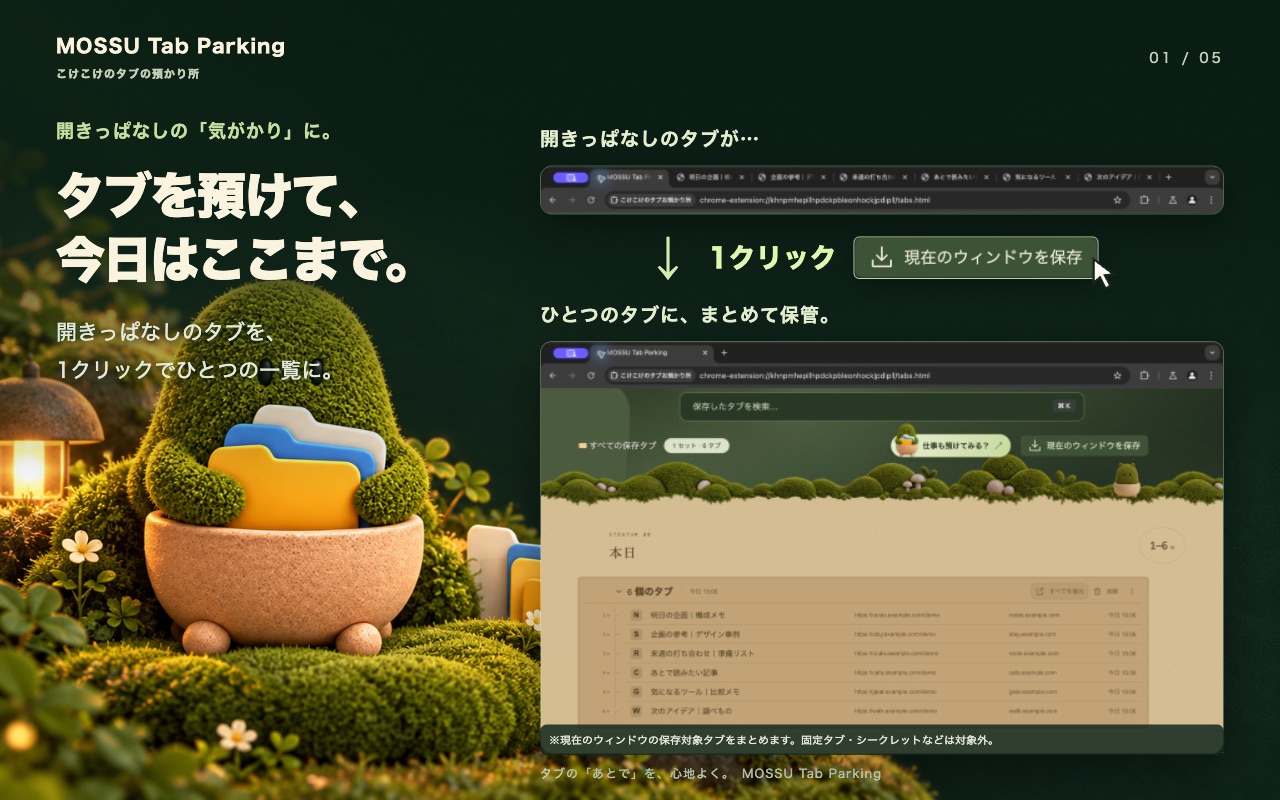1280x800 pixels.
Task: Bookmark page with star in lower browser mockup
Action: tap(1118, 376)
